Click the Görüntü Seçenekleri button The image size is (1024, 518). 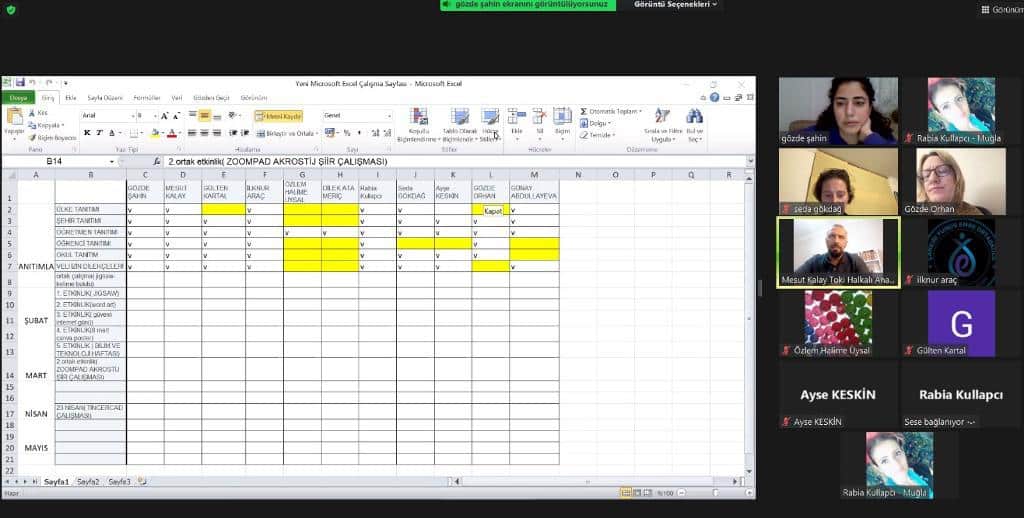click(678, 5)
